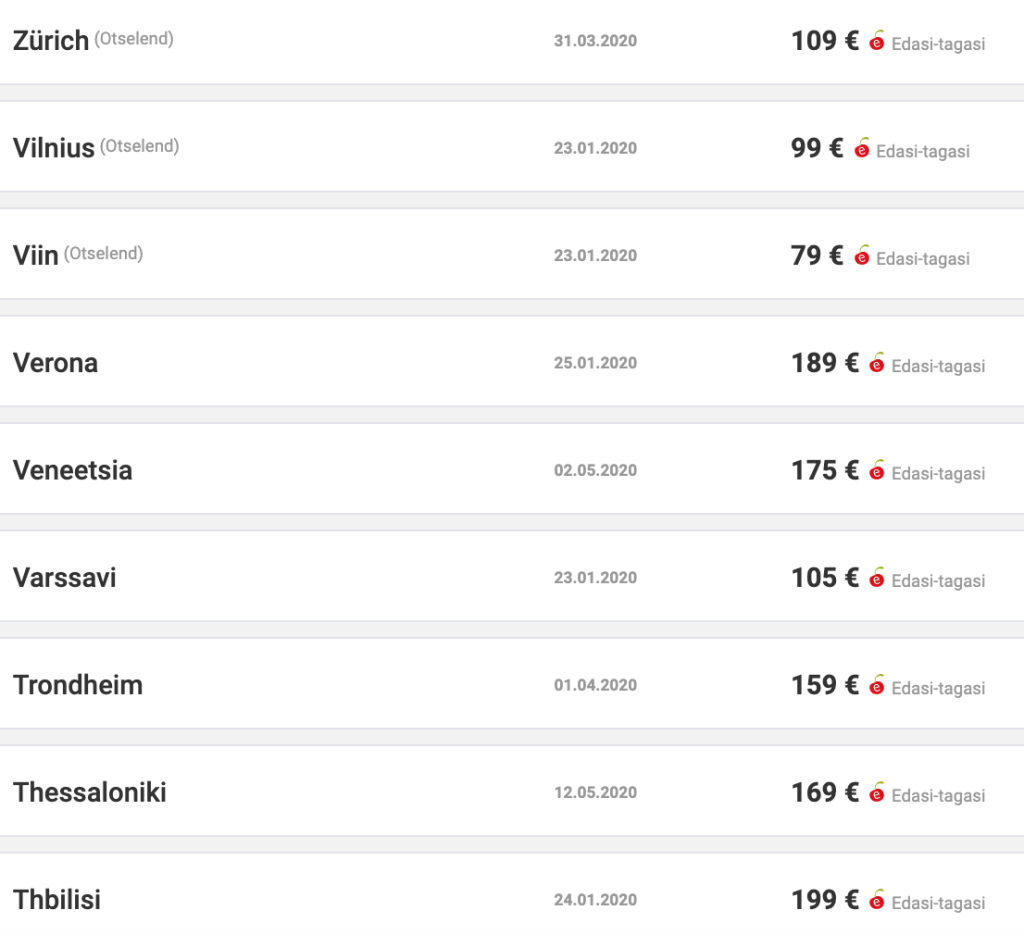Click the cherry icon beside Veneetsia's 175 €
Screen dimensions: 1024x935
877,470
